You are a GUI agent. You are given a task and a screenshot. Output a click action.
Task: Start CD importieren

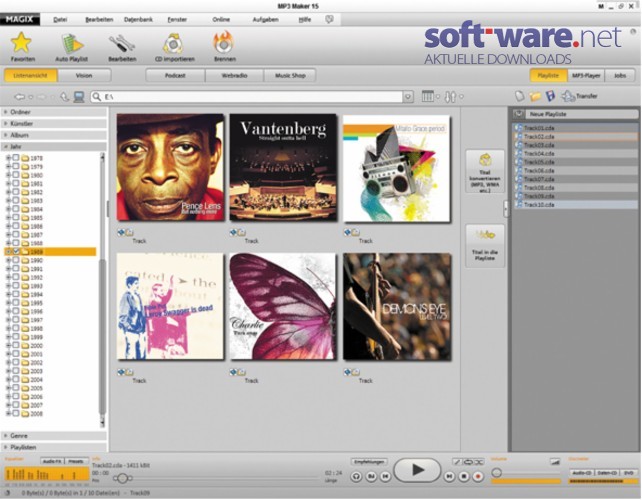(x=174, y=44)
